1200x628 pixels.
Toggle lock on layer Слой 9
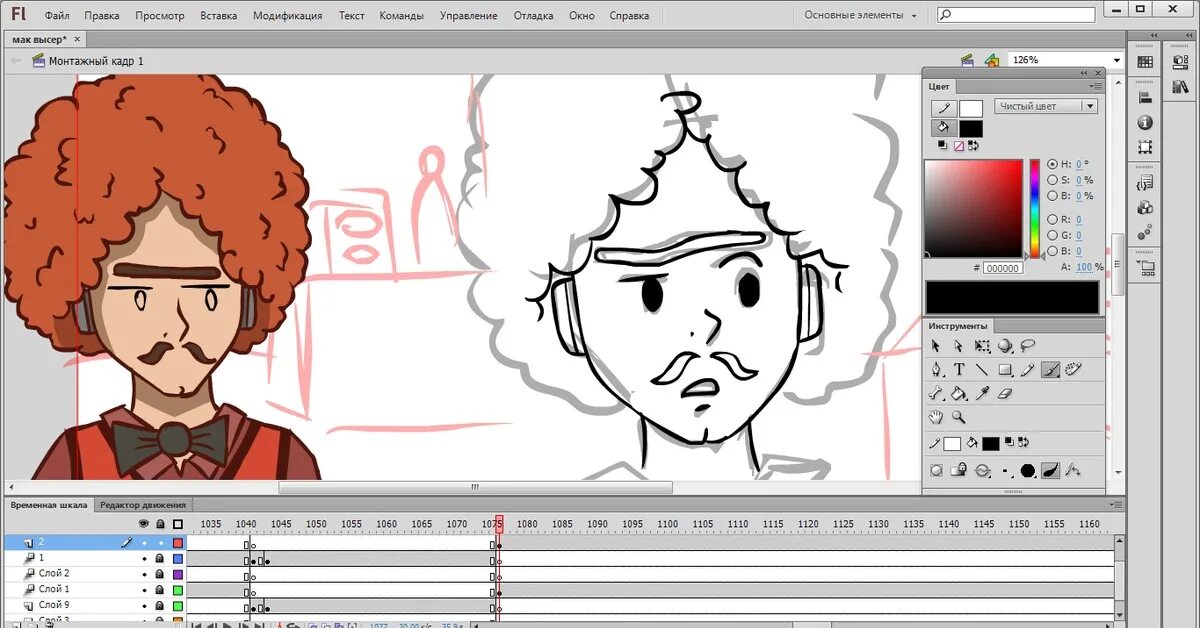tap(159, 605)
